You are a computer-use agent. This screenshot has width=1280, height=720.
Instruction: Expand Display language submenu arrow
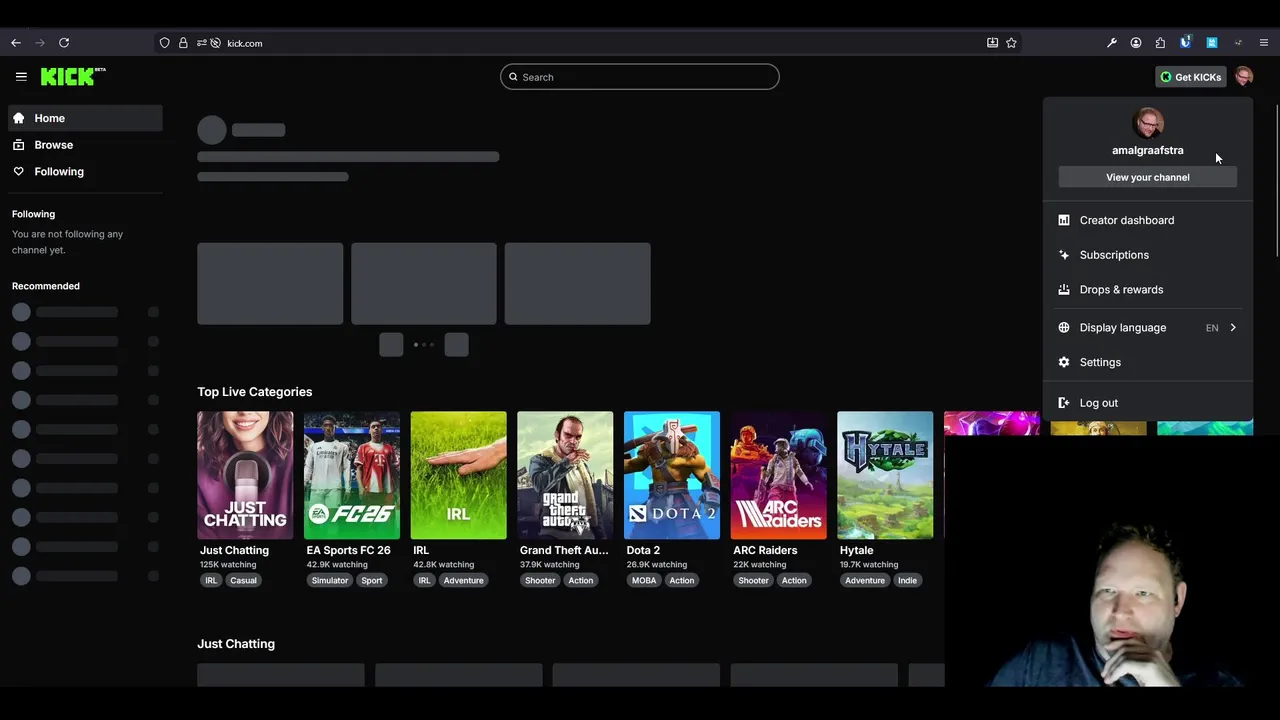coord(1233,328)
